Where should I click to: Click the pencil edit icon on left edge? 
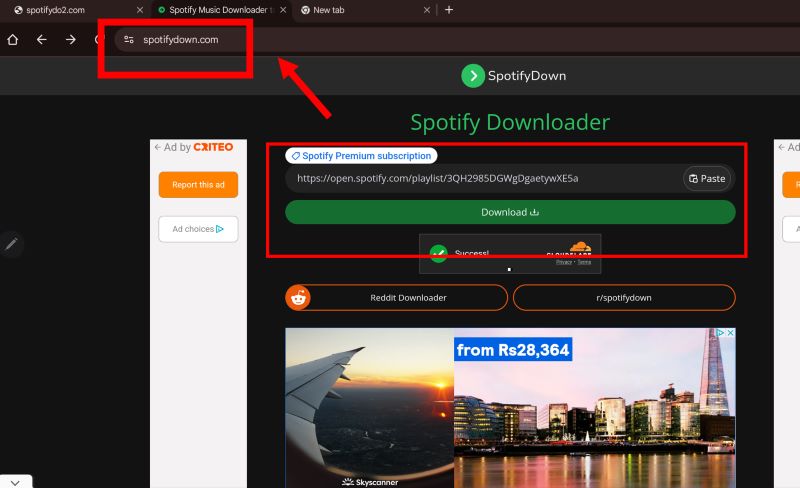[x=11, y=244]
